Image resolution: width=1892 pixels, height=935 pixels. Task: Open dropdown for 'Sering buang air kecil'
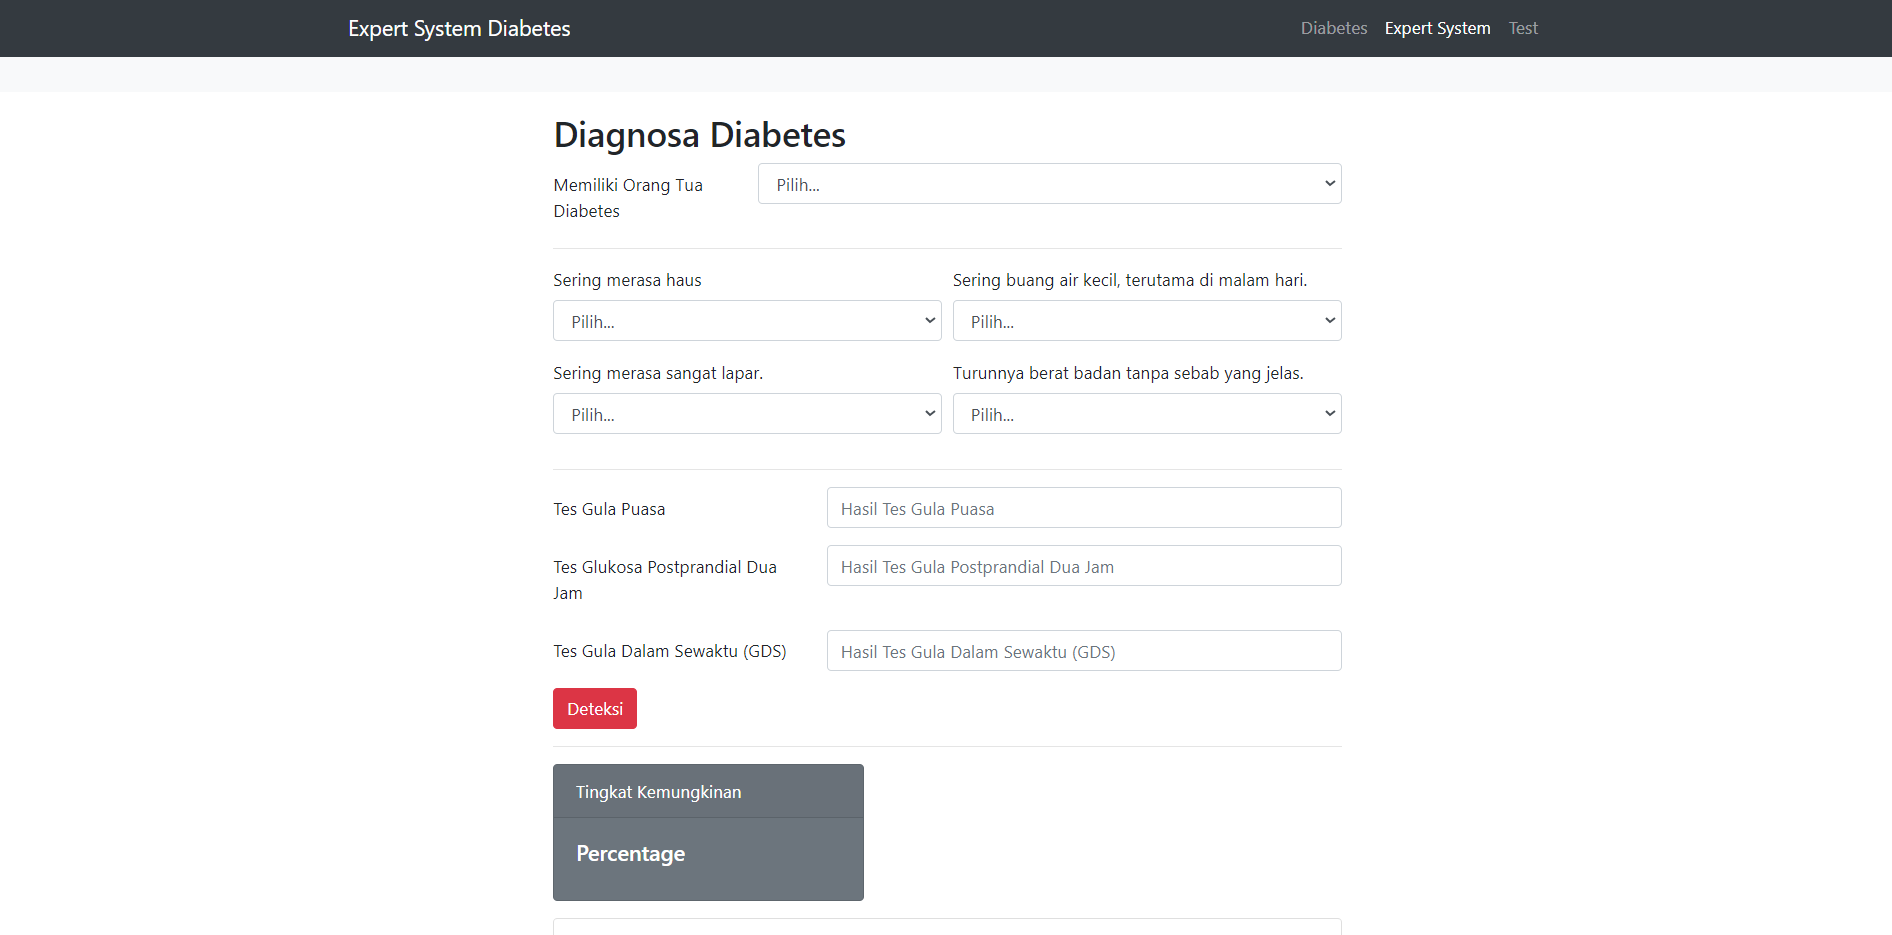click(x=1146, y=321)
